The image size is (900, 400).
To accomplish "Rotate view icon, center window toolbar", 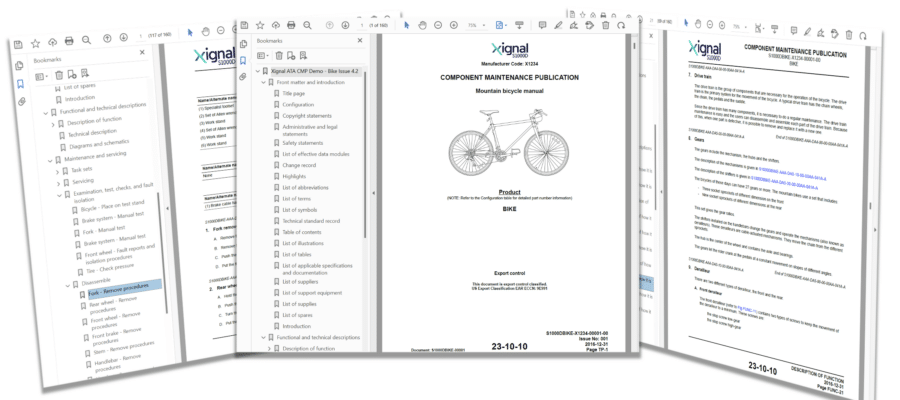I will click(621, 25).
